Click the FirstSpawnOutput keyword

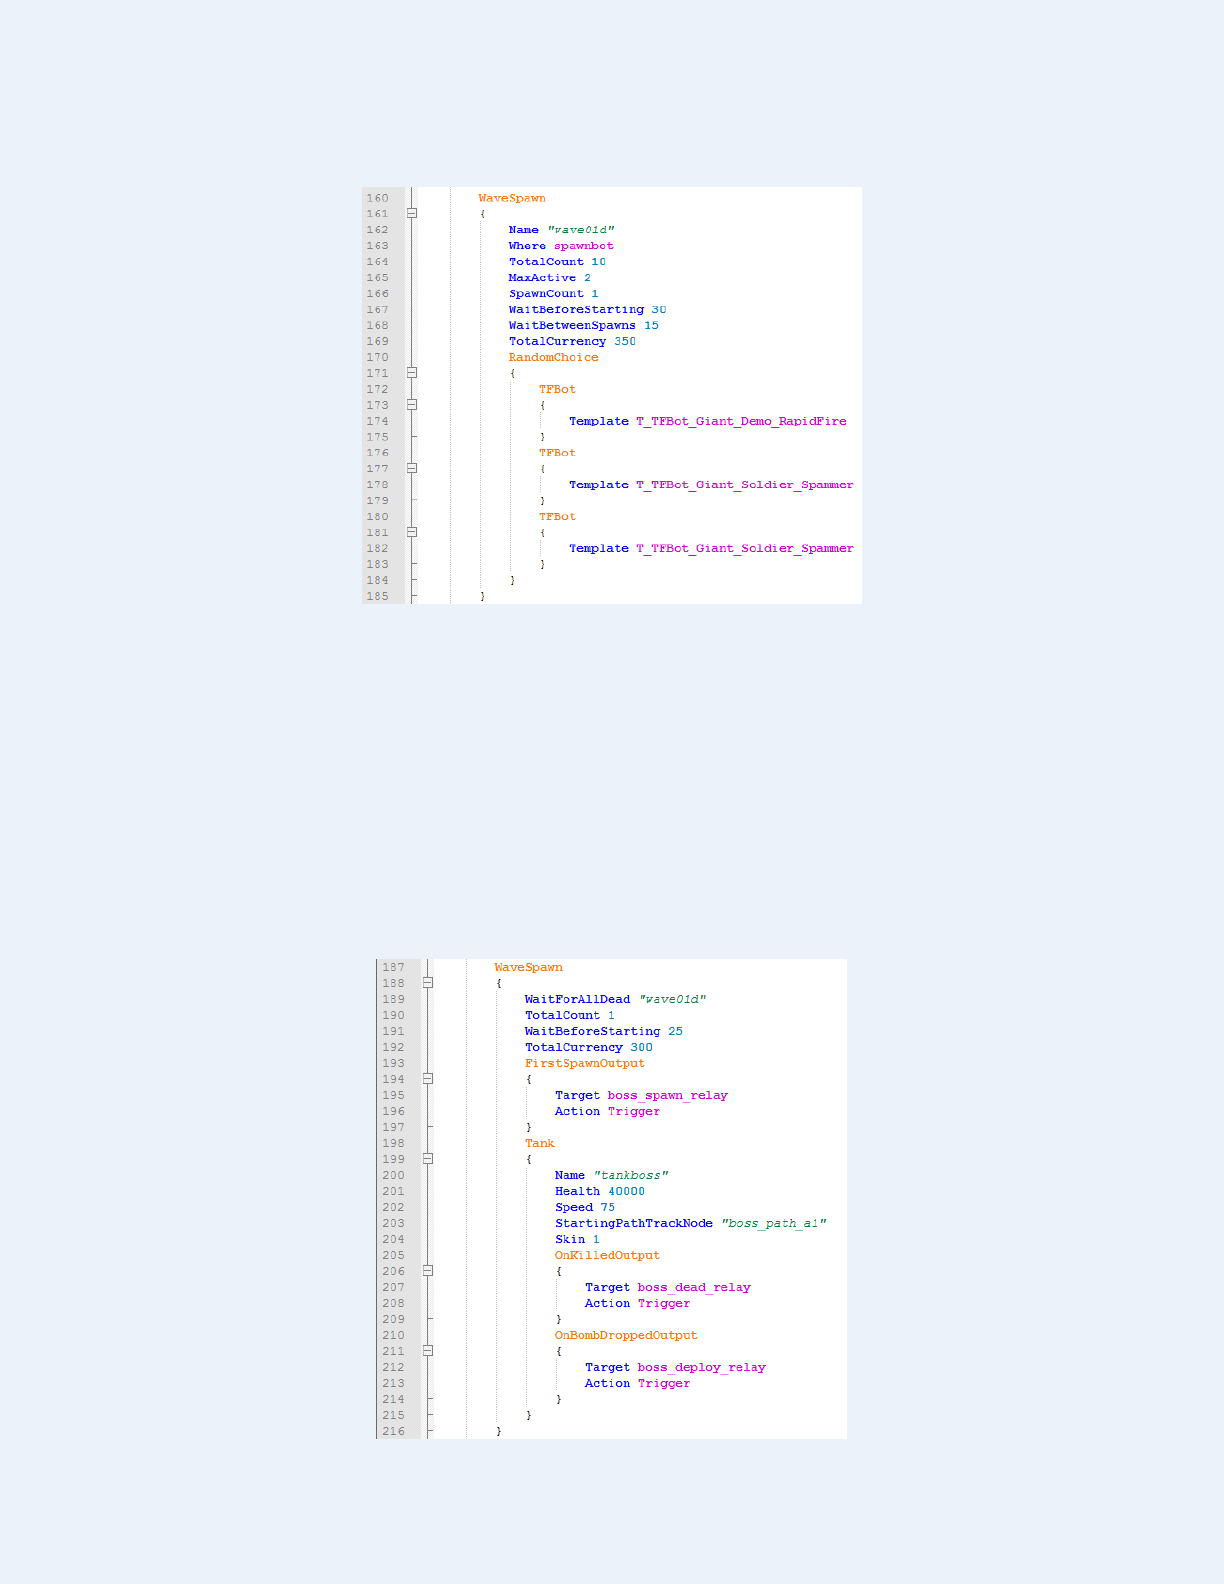pyautogui.click(x=585, y=1064)
